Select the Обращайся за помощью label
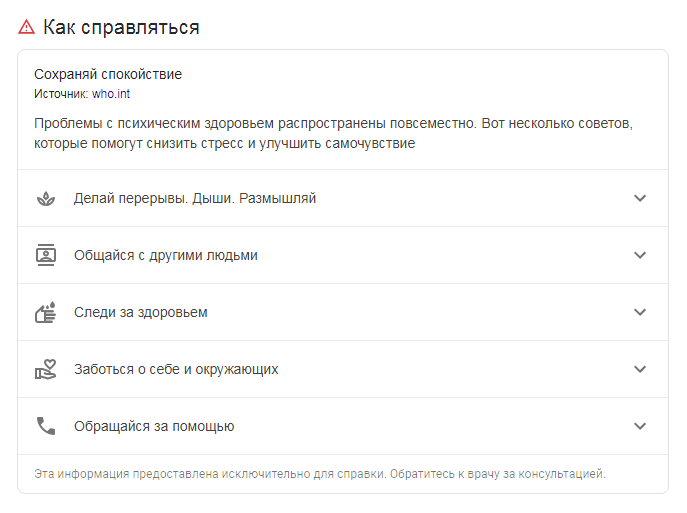 tap(154, 426)
